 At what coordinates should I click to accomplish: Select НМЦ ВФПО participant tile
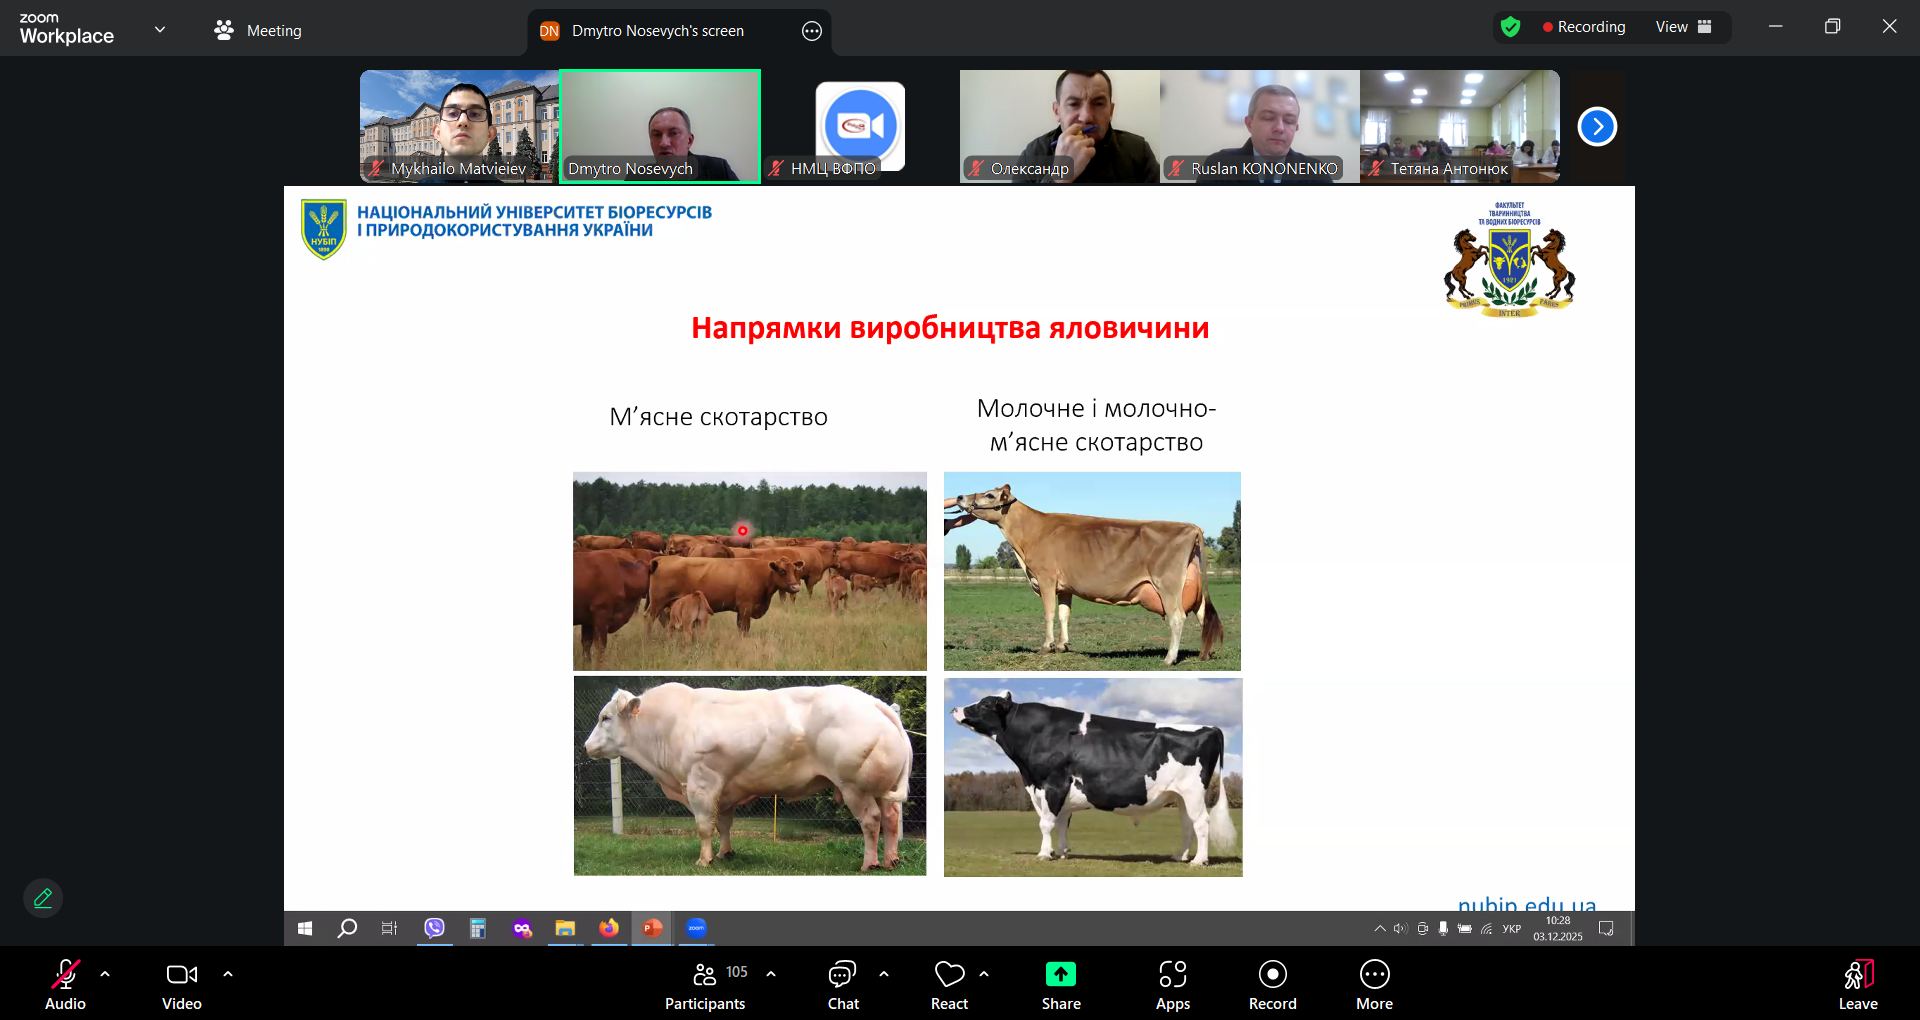860,126
